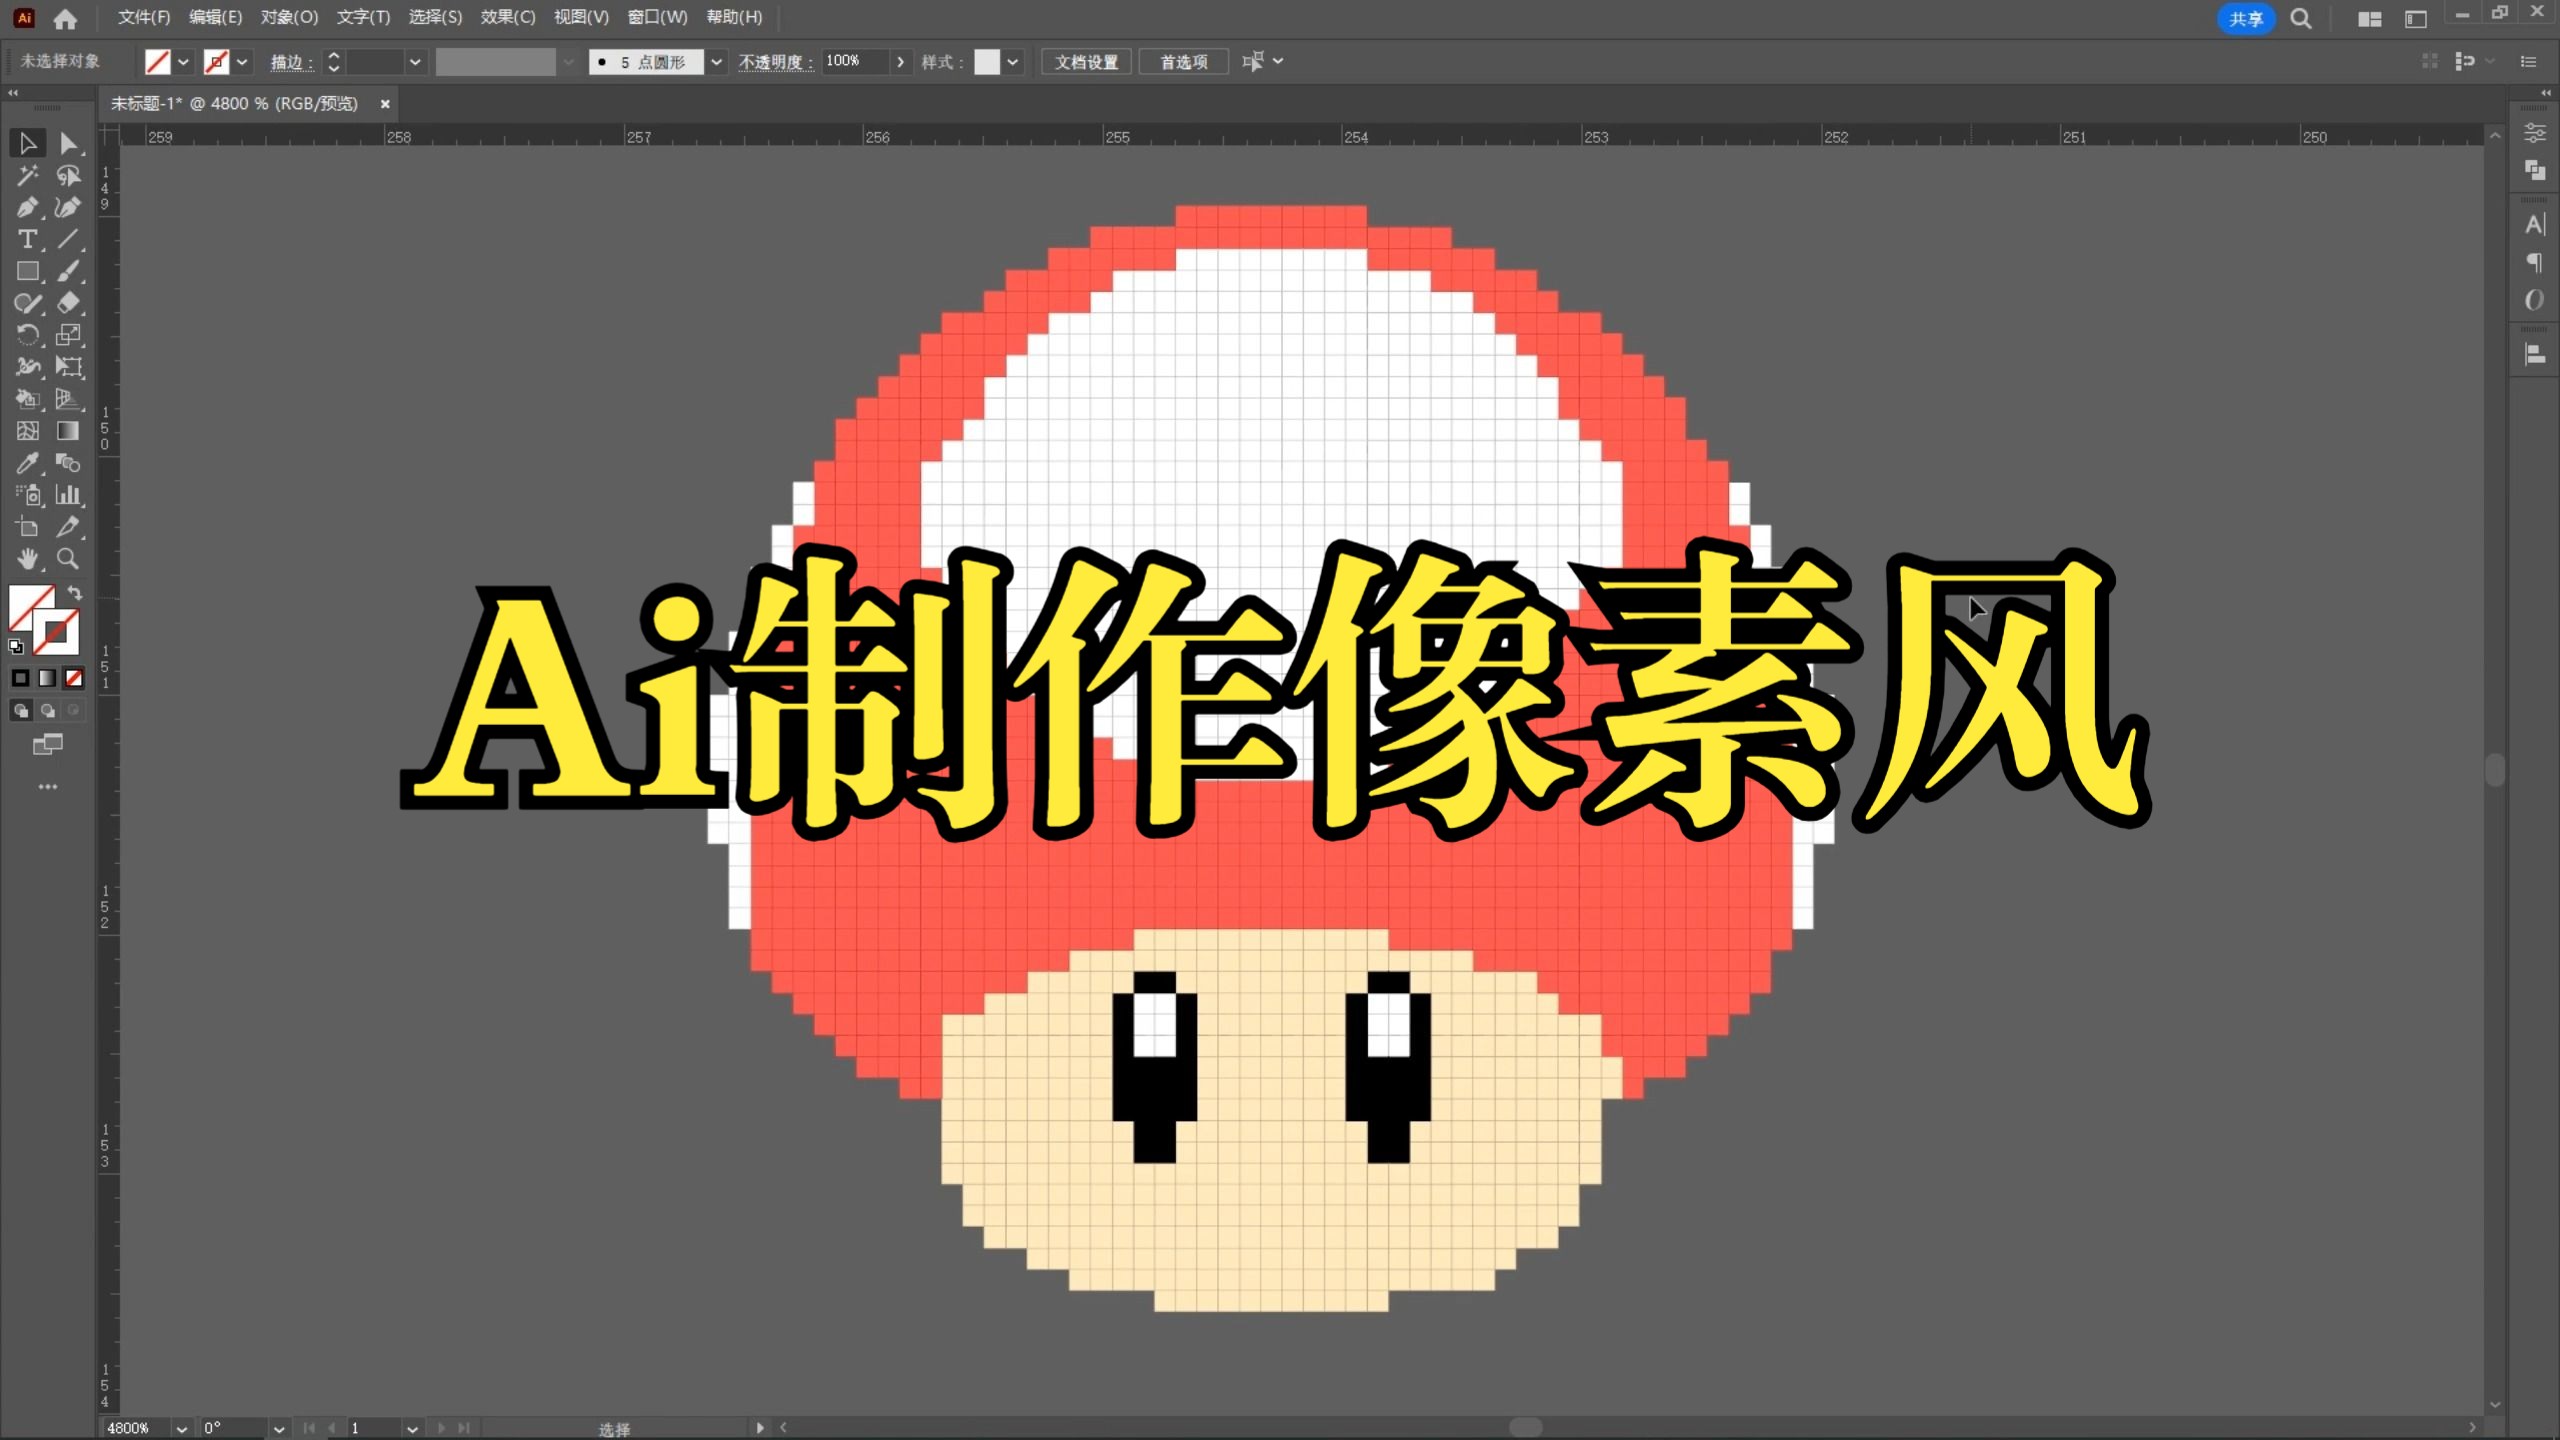Select the Curvature tool
The width and height of the screenshot is (2560, 1440).
click(68, 208)
